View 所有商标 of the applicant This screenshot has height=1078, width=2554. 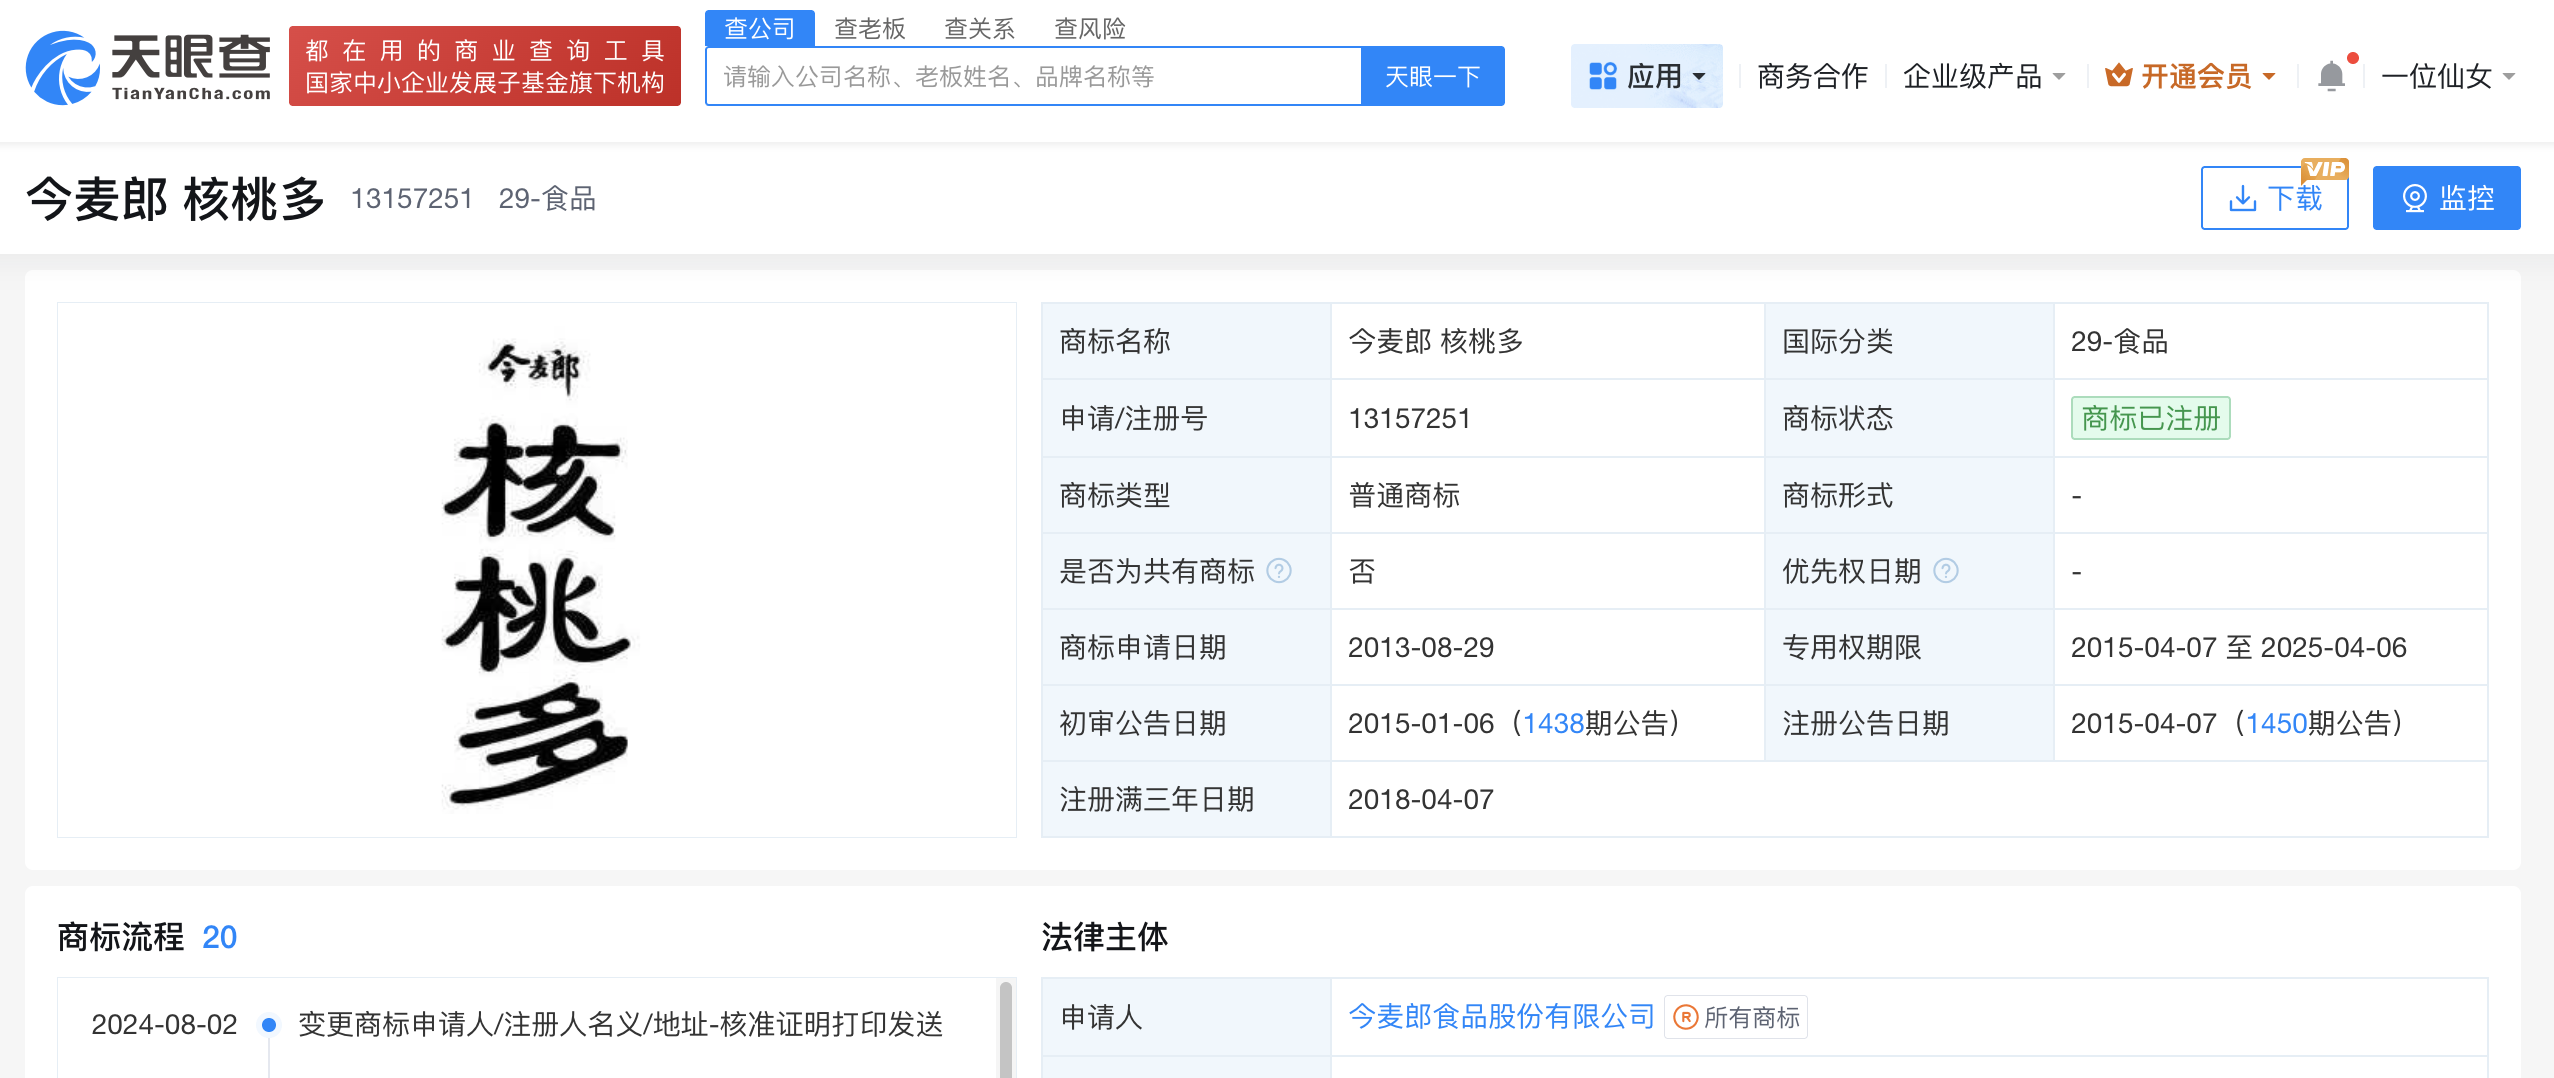pyautogui.click(x=1736, y=1018)
